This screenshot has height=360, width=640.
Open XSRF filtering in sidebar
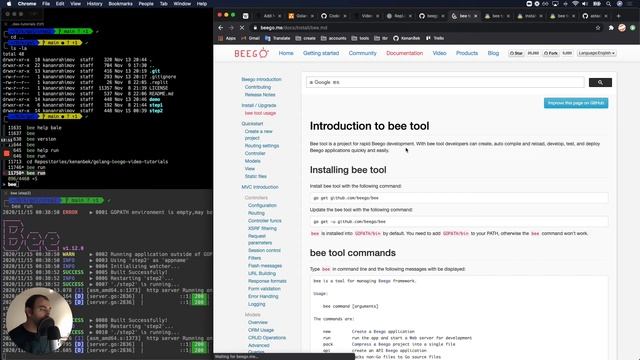tap(262, 229)
